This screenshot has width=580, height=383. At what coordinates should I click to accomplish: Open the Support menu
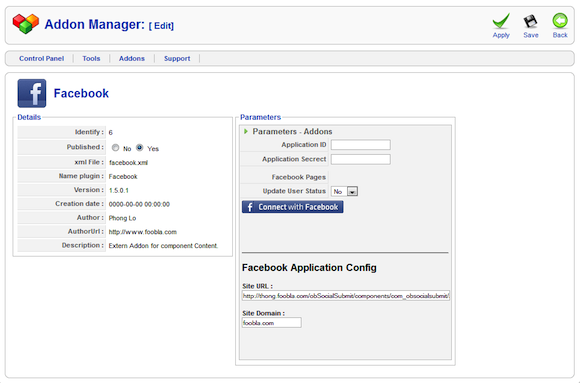pos(177,58)
